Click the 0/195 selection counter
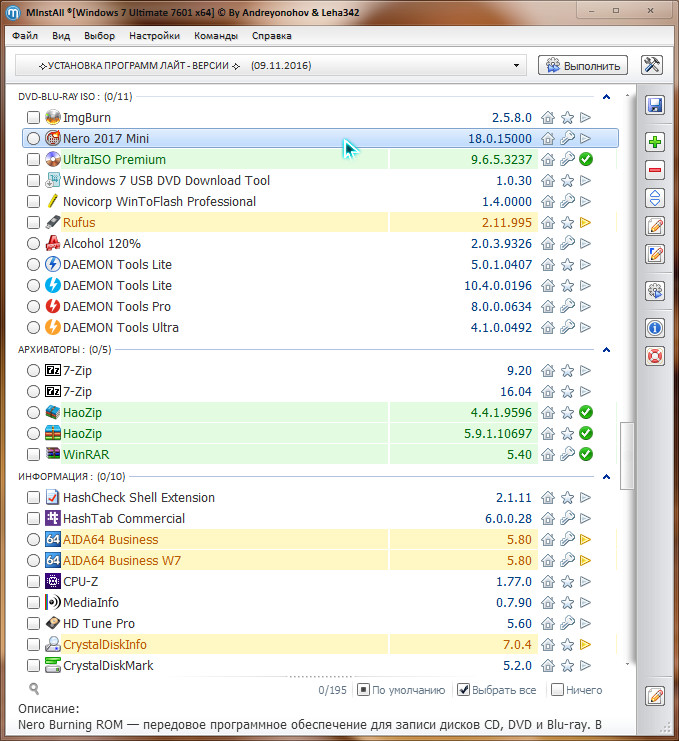679x741 pixels. pos(332,690)
